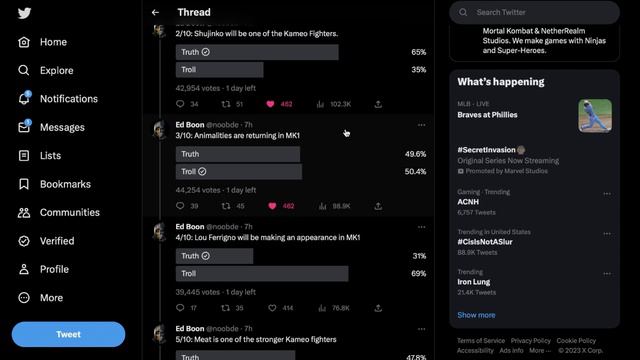The image size is (640, 360).
Task: Open more options on Animalities 3/10 tweet
Action: coord(422,125)
